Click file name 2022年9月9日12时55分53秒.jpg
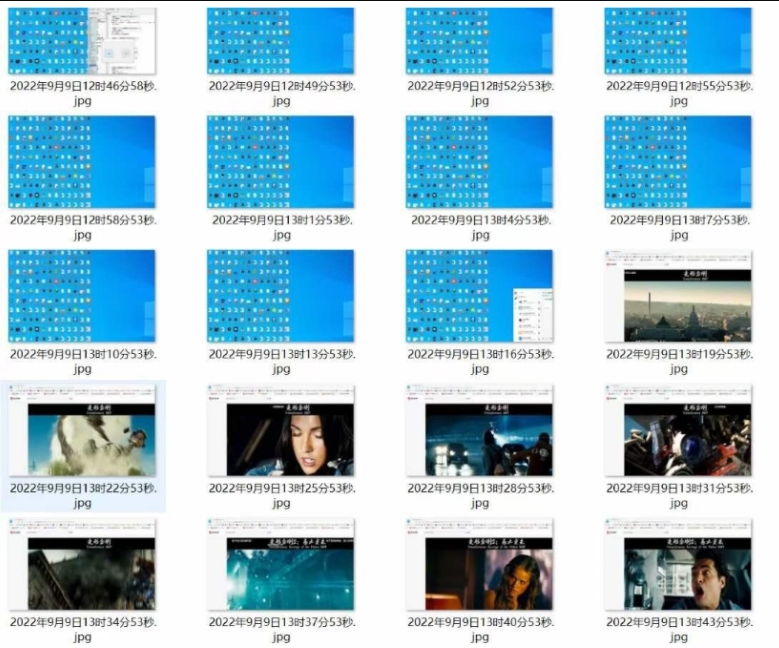This screenshot has width=779, height=648. (x=679, y=93)
